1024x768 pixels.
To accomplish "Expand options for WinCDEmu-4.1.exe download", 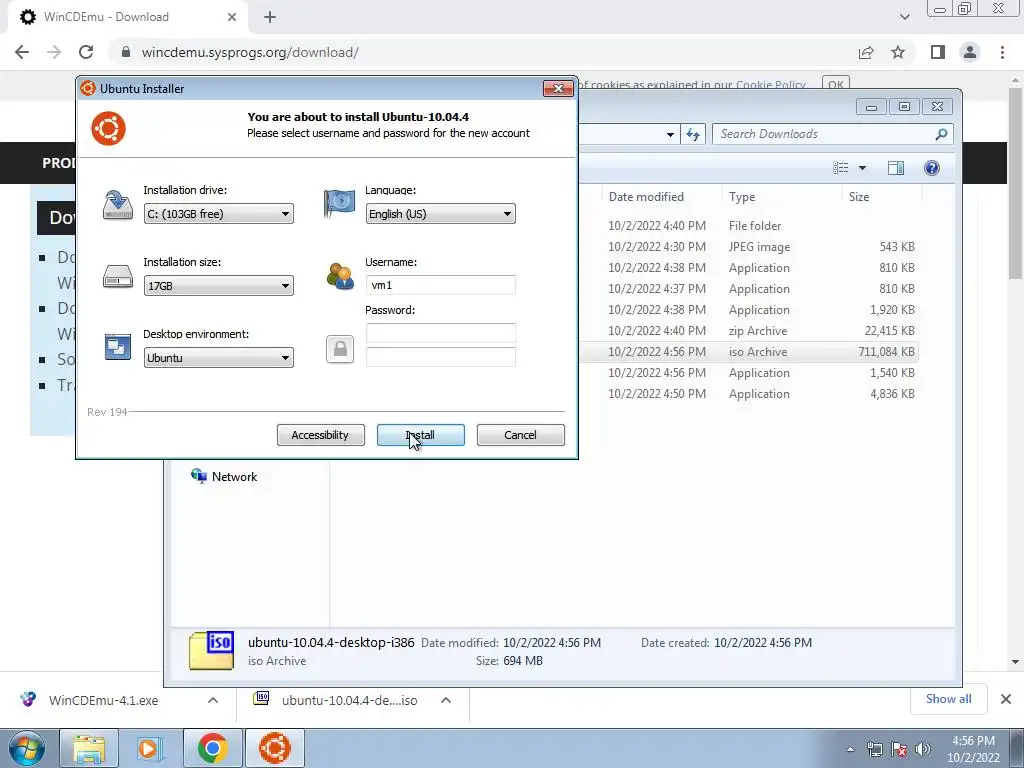I will click(213, 700).
